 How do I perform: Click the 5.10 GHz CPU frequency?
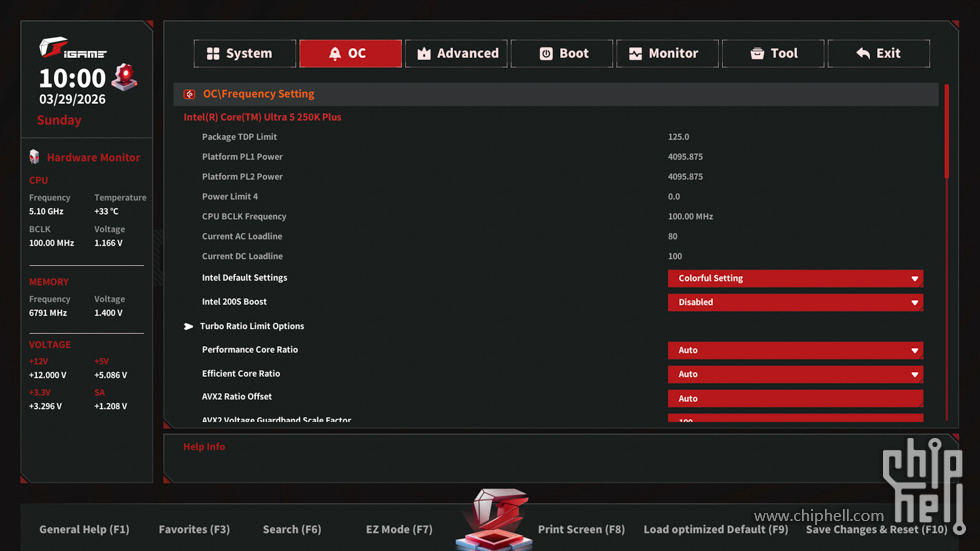[46, 212]
